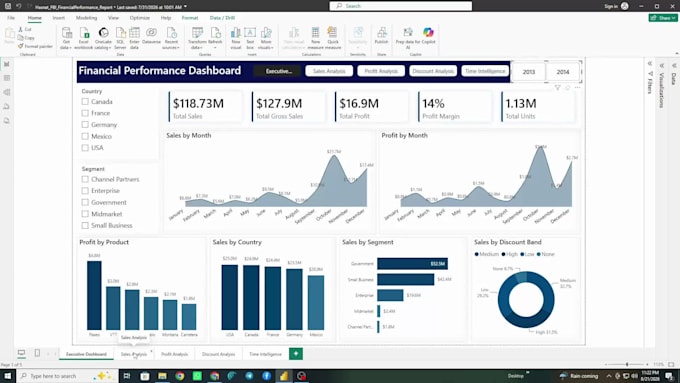Add a new page with plus button
680x383 pixels.
click(x=296, y=354)
